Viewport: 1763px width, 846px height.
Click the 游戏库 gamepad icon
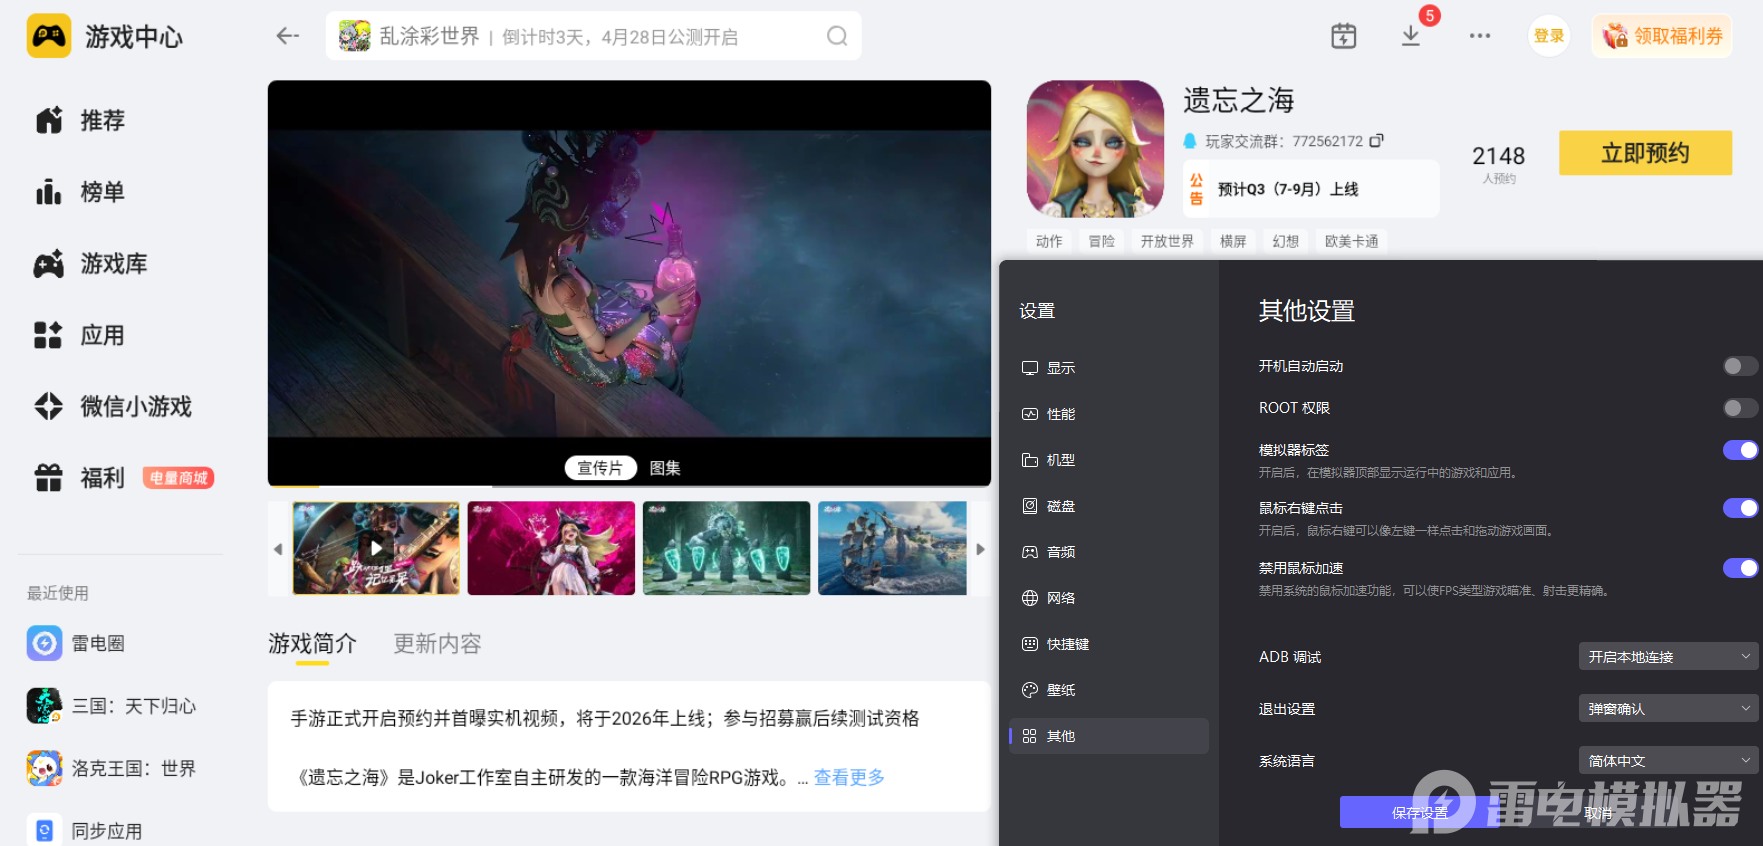point(49,264)
